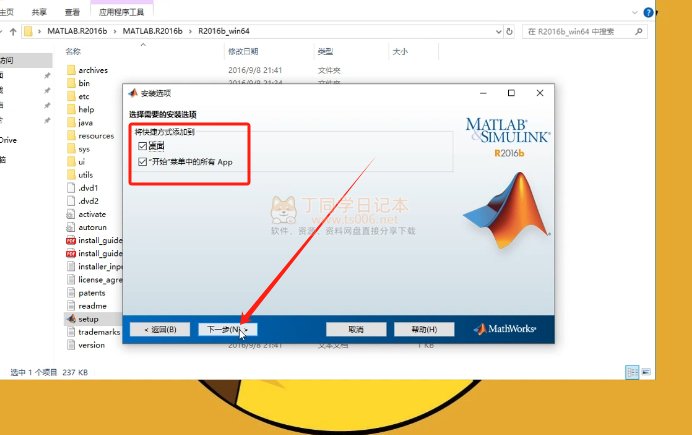Image resolution: width=692 pixels, height=435 pixels.
Task: Go back with the 返回(B) button
Action: (160, 329)
